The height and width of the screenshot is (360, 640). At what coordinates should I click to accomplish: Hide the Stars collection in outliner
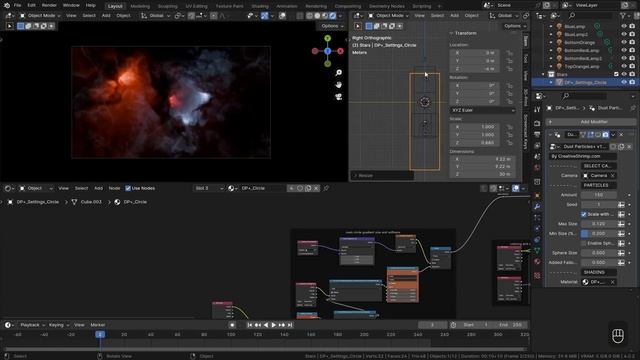pos(624,74)
